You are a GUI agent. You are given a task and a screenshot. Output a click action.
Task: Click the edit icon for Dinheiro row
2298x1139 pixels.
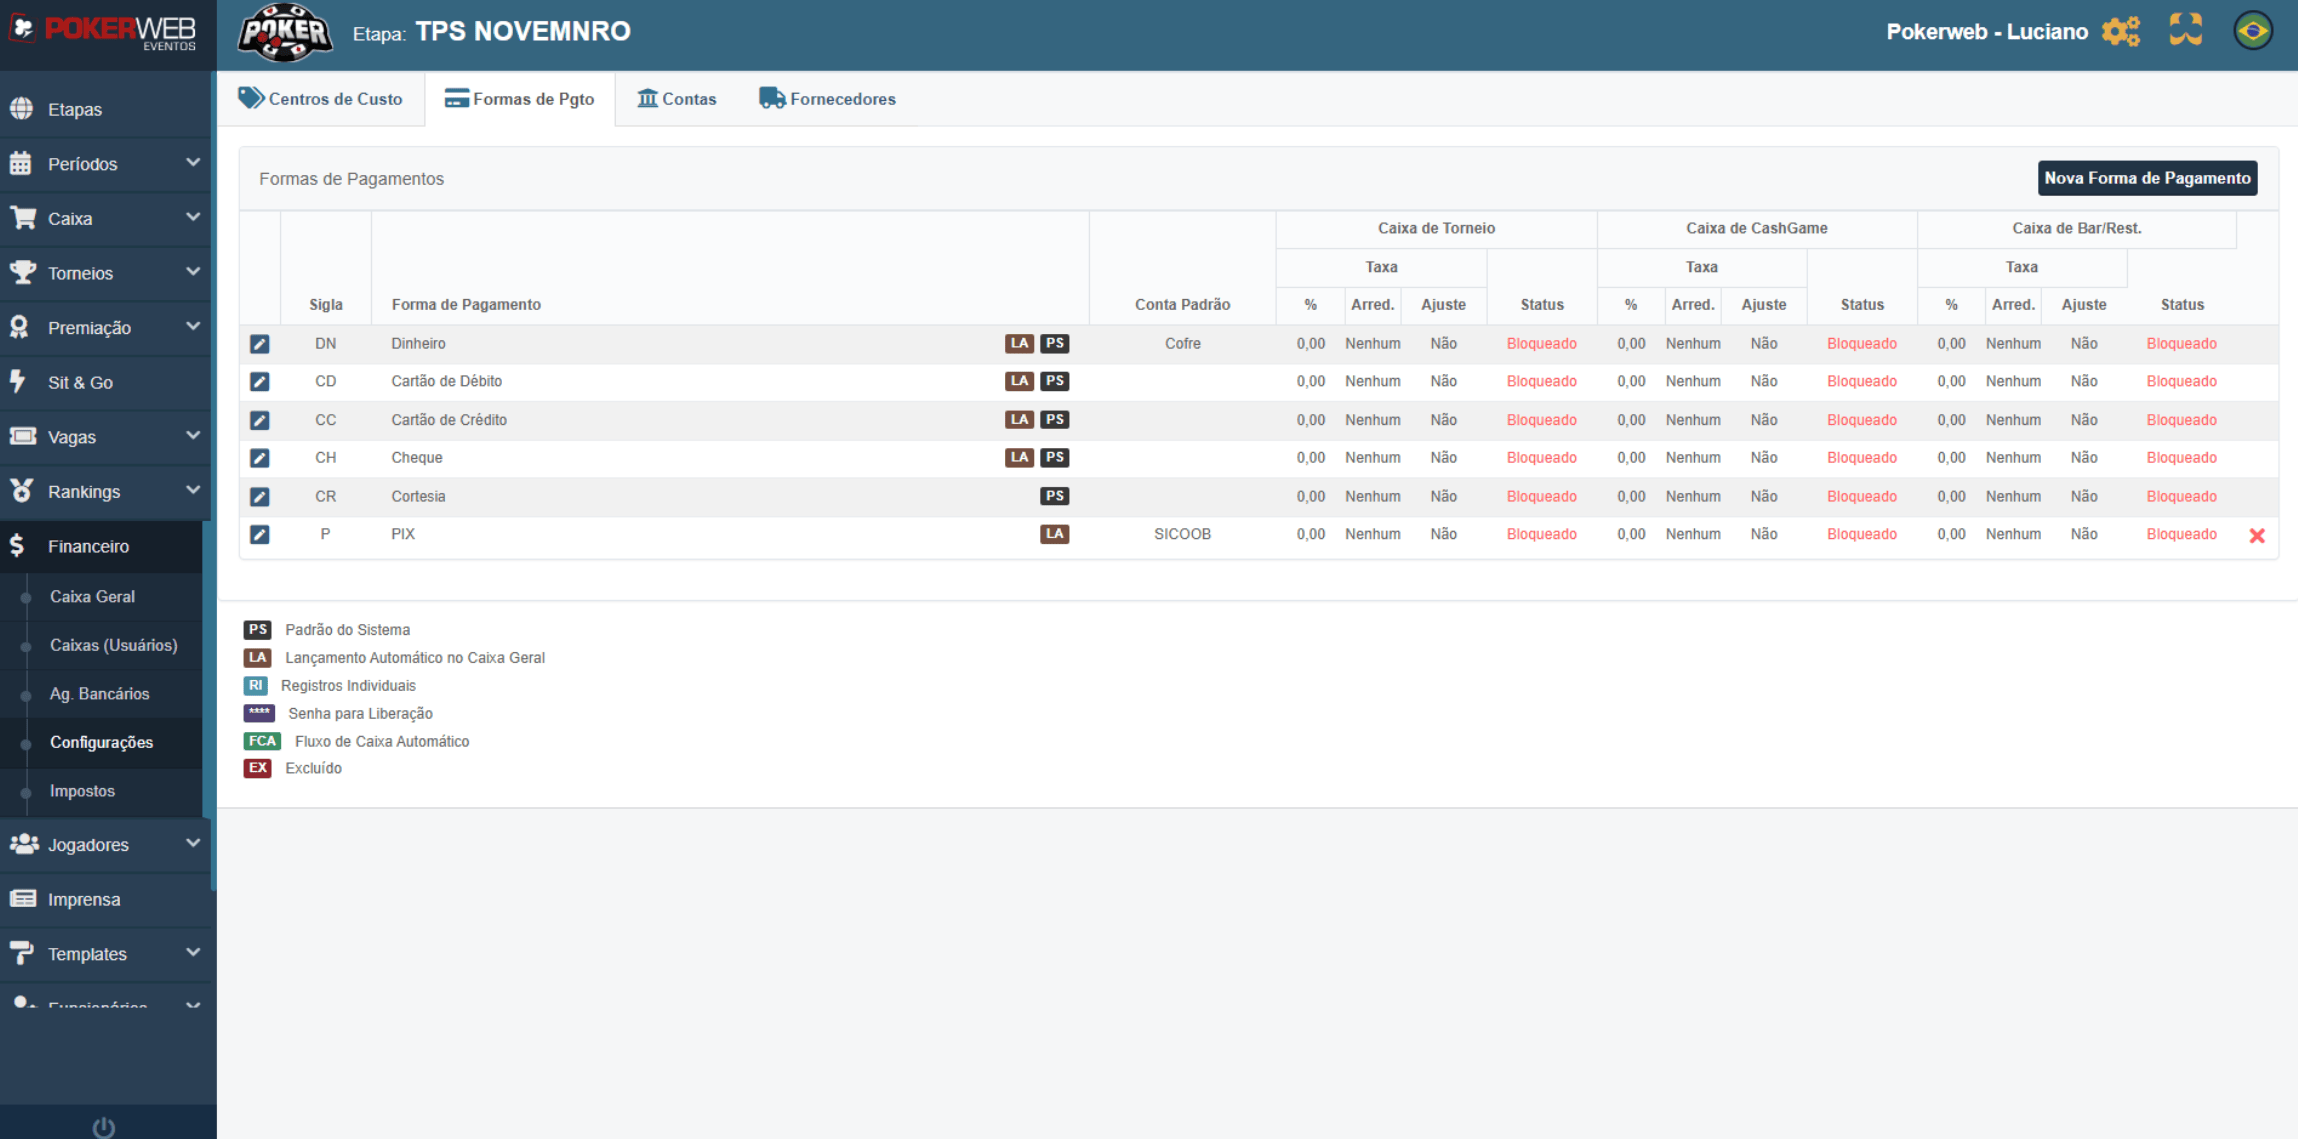click(259, 344)
